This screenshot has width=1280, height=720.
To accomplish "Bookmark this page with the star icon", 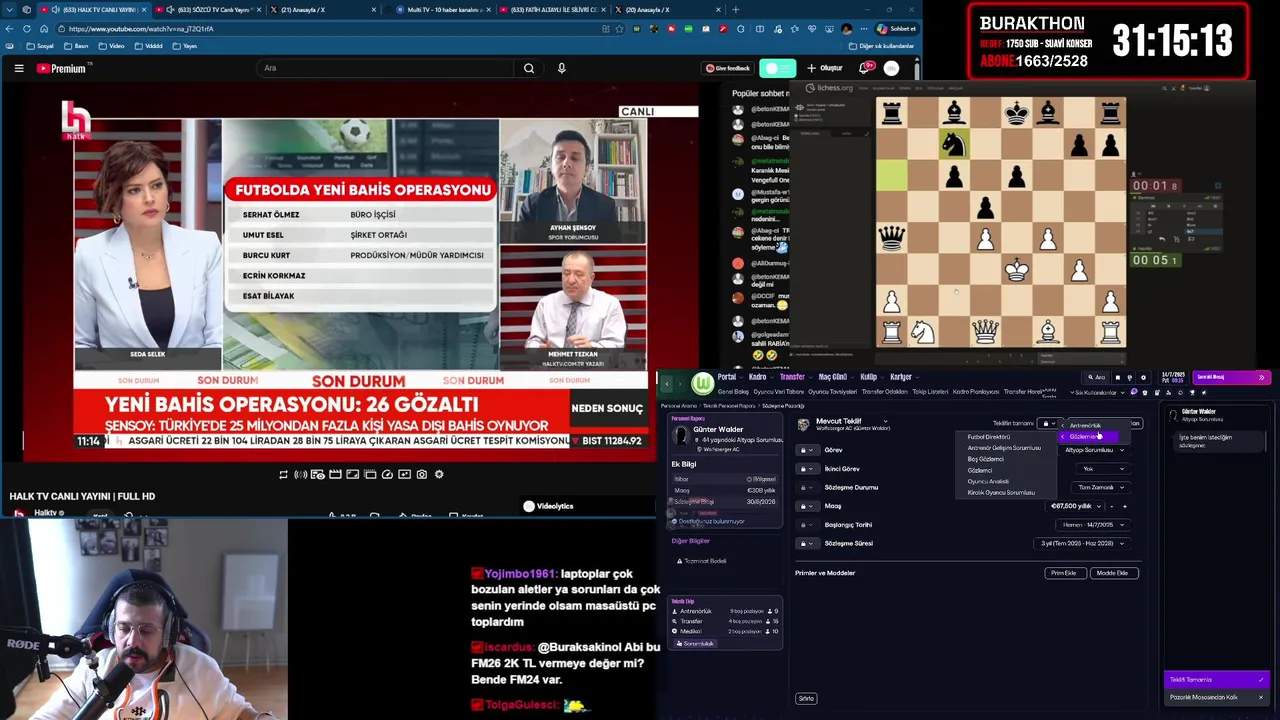I will point(621,28).
